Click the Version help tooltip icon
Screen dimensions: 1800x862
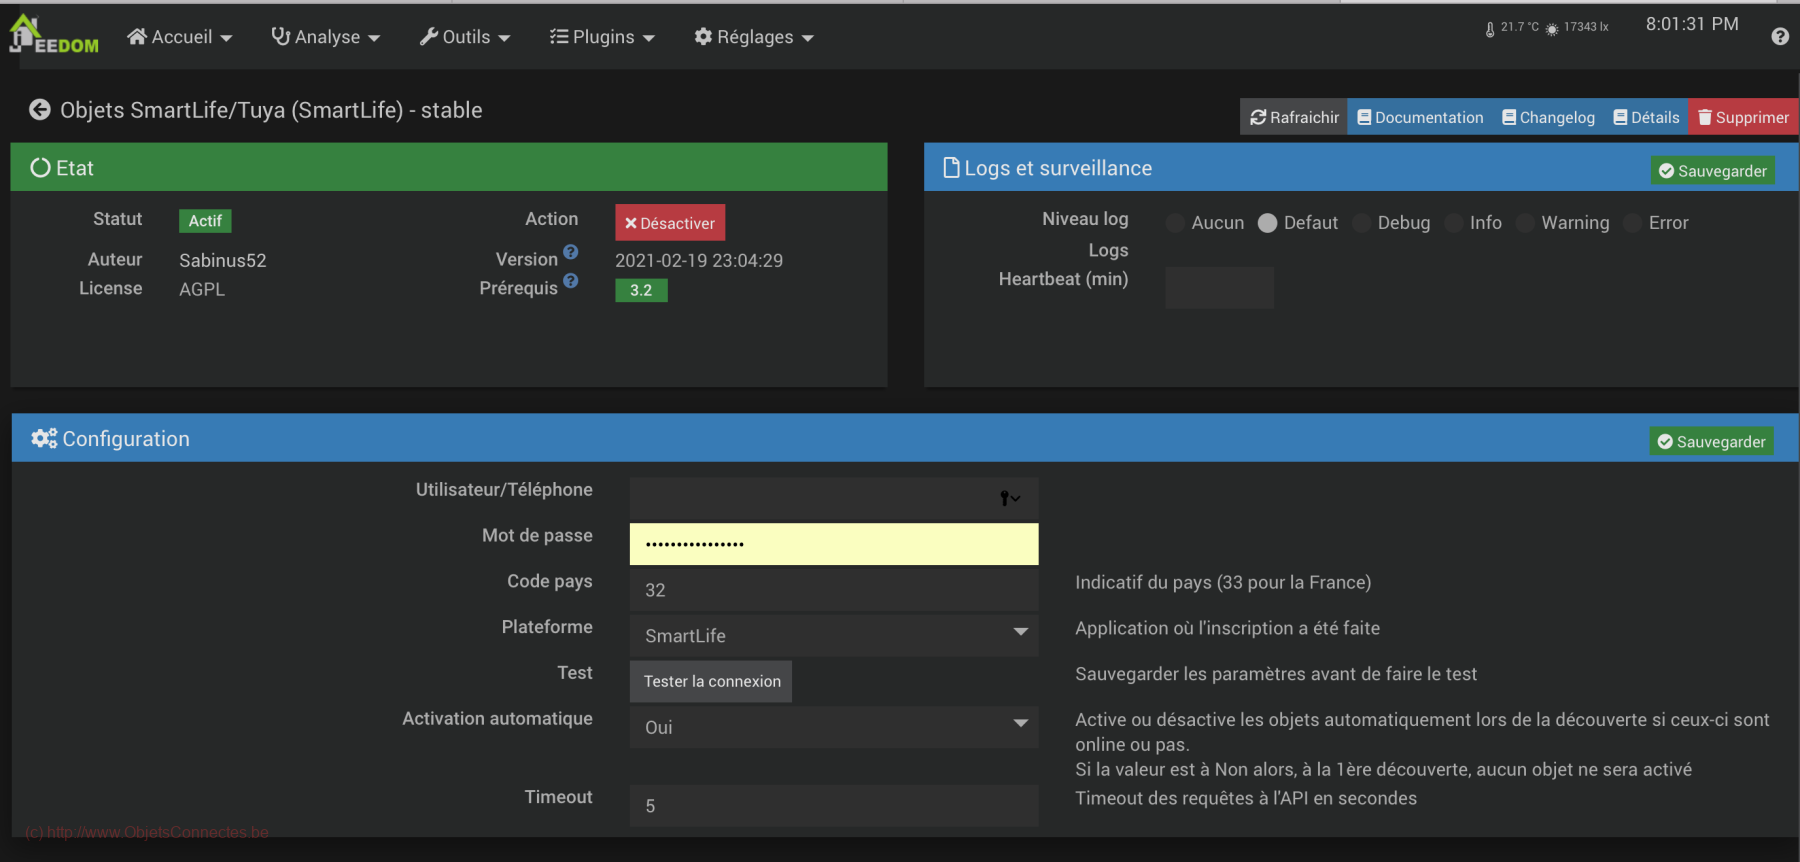[x=571, y=252]
